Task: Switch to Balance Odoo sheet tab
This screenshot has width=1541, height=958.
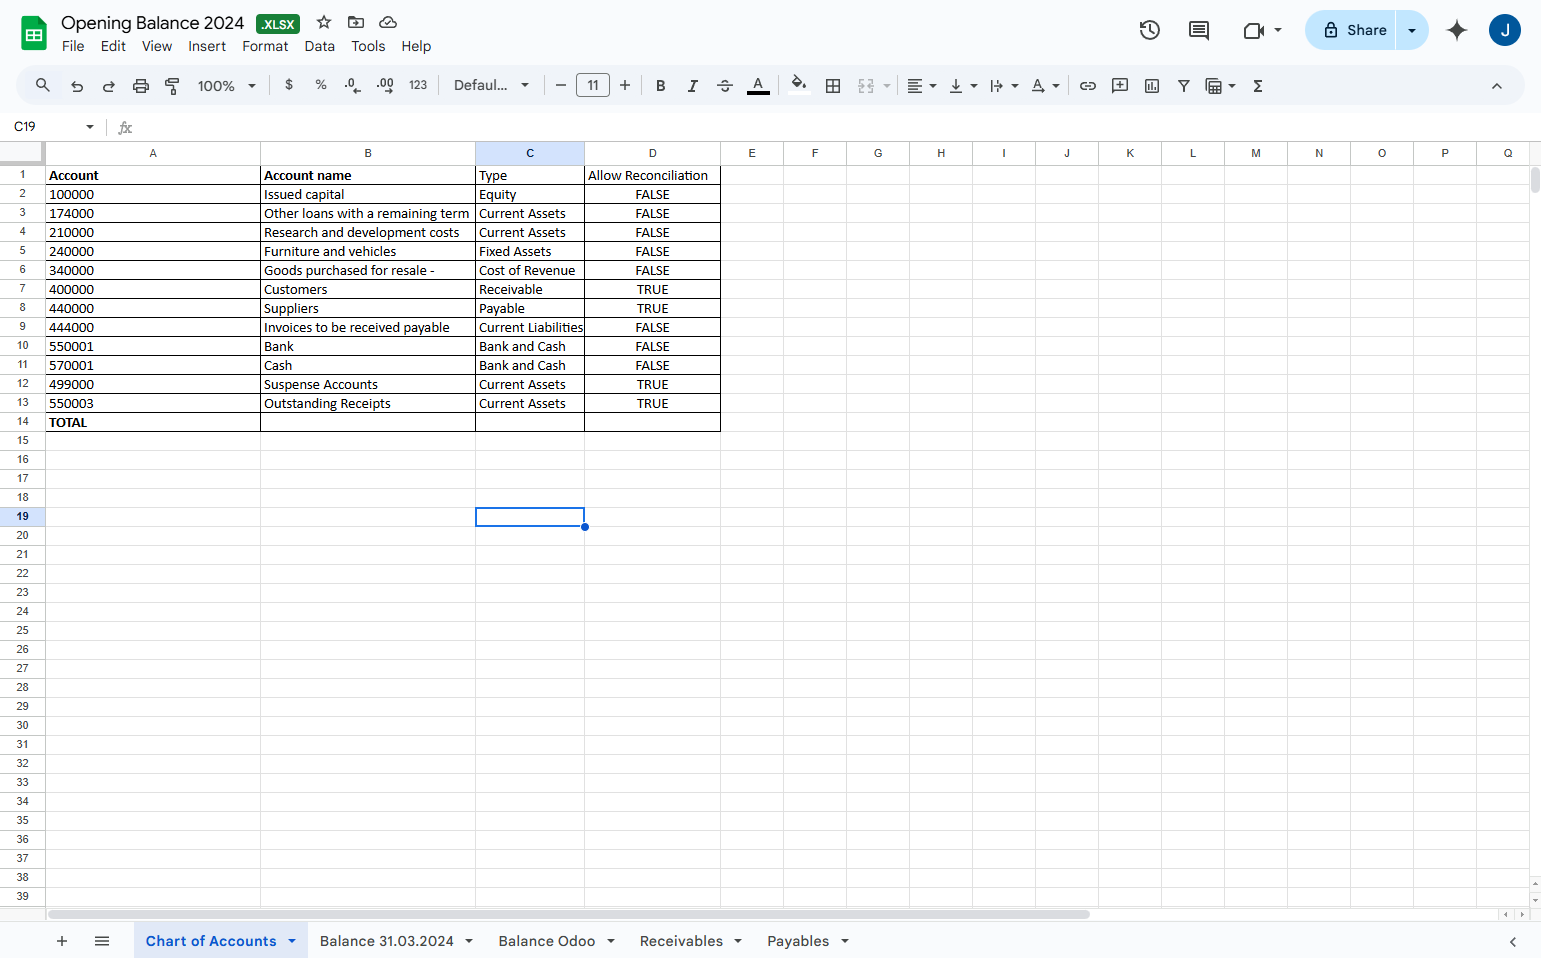Action: tap(547, 941)
